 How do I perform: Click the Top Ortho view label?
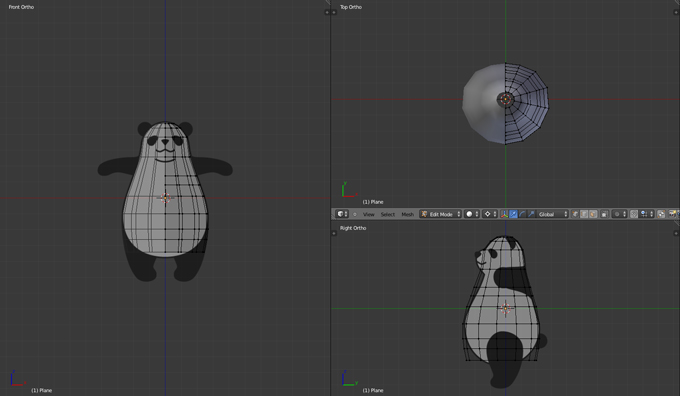pyautogui.click(x=351, y=7)
